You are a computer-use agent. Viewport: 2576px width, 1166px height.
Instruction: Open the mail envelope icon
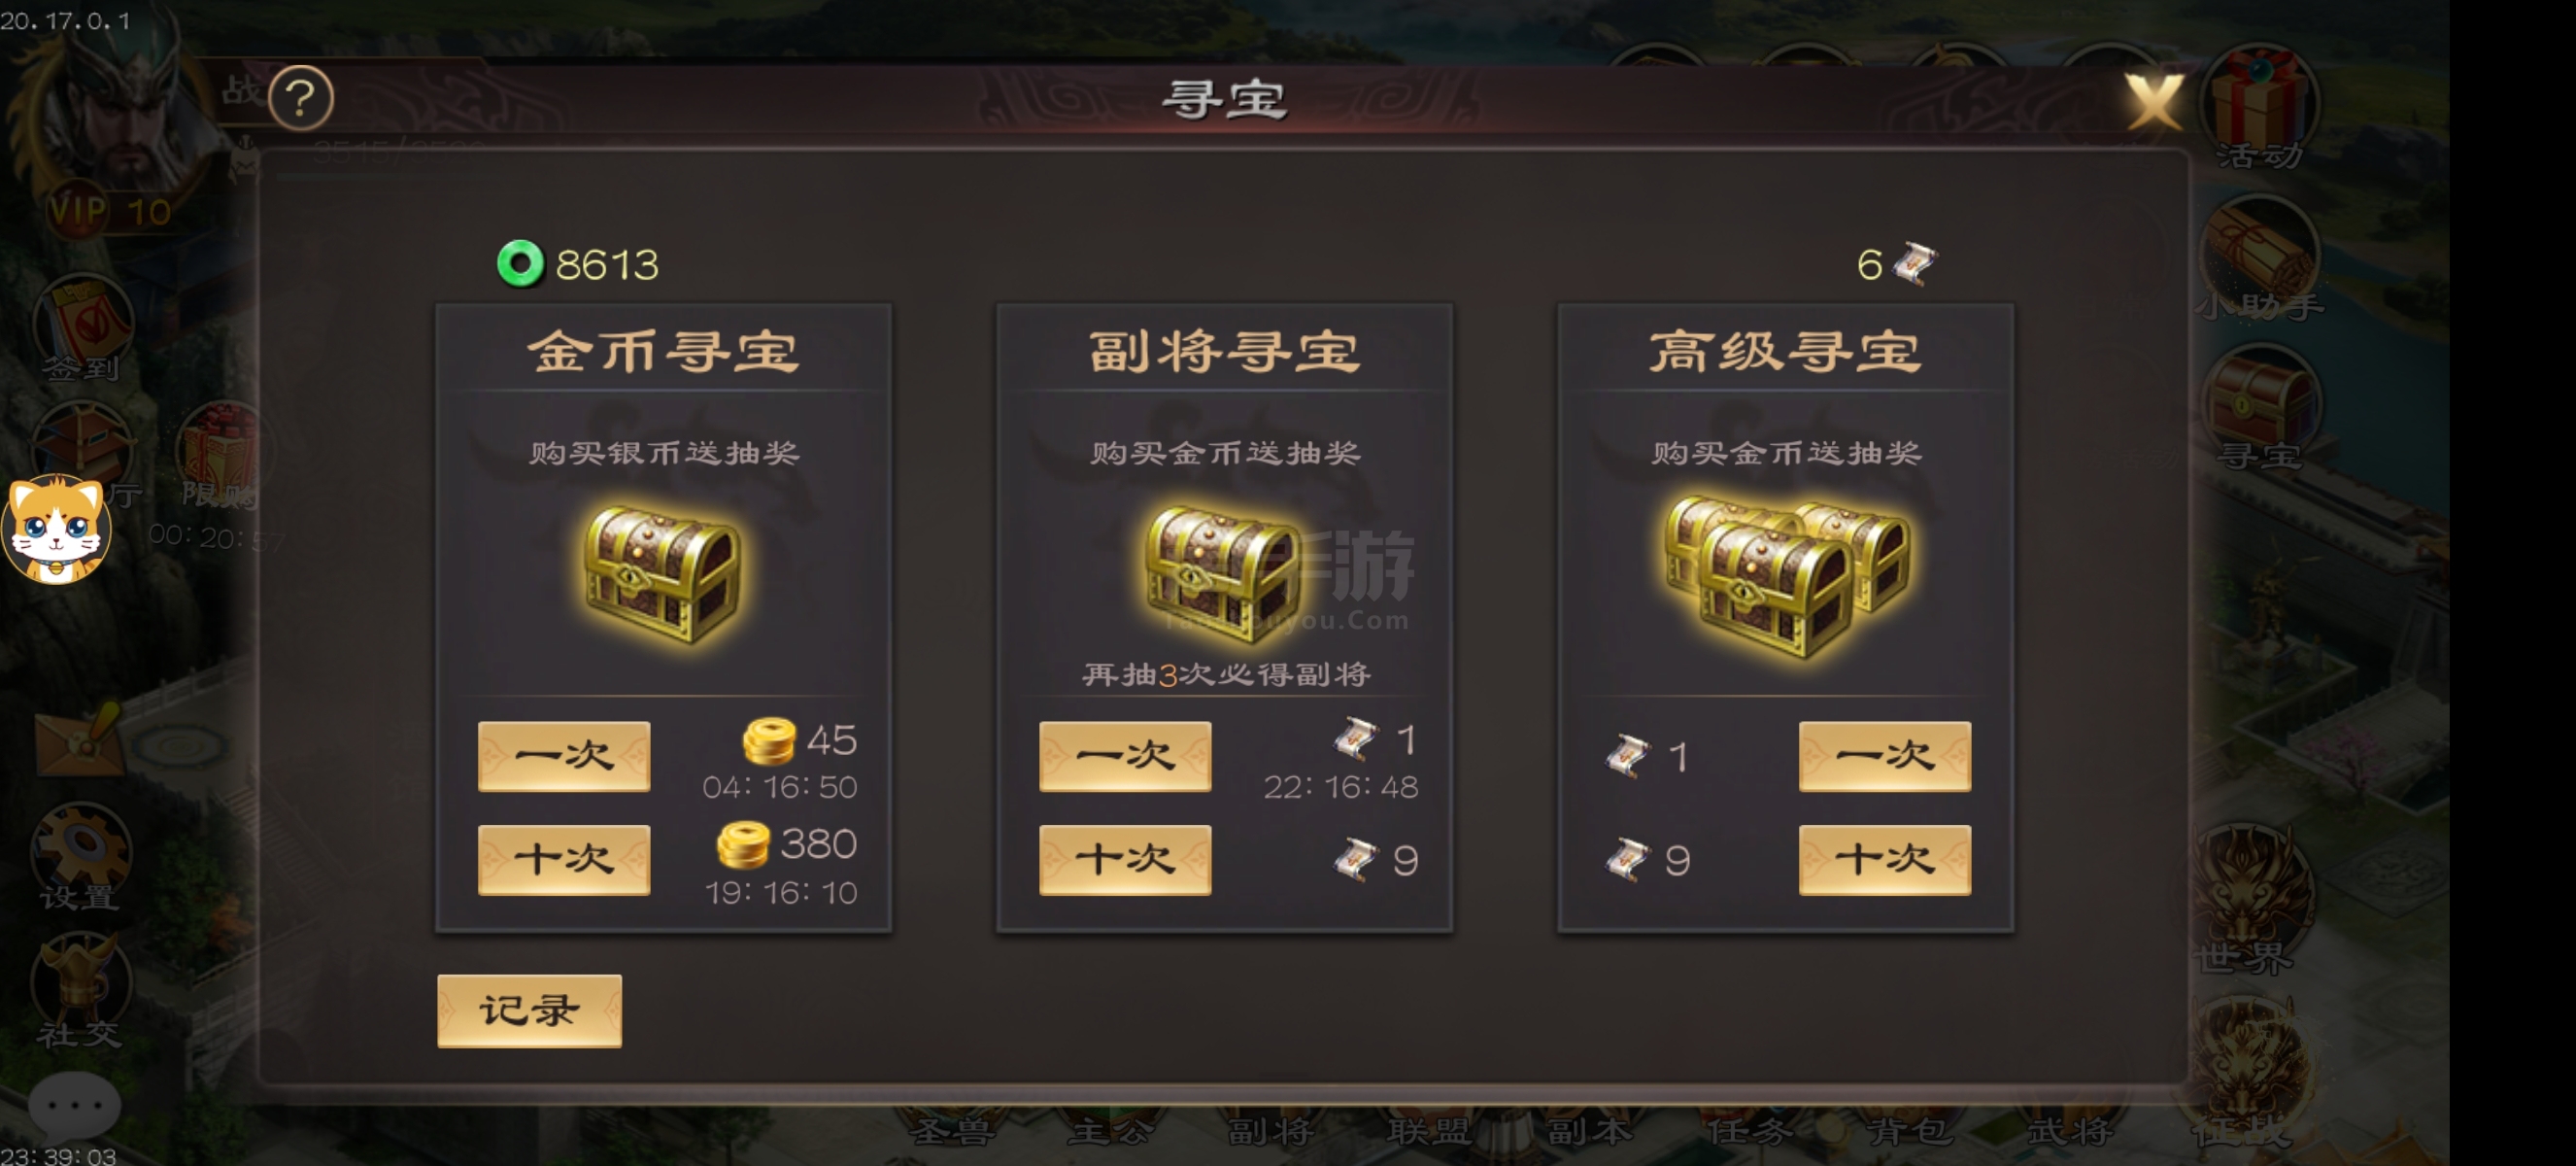point(80,738)
